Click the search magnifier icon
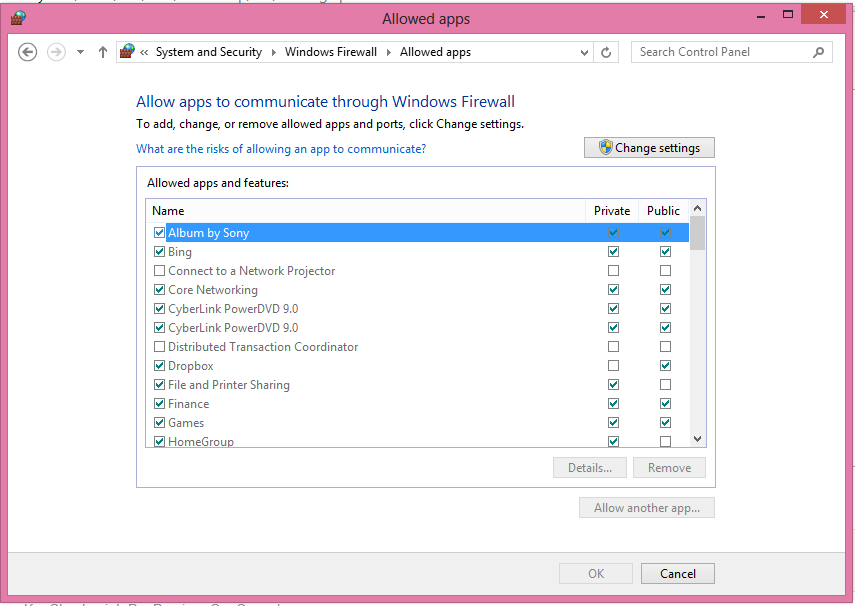This screenshot has height=606, width=855. tap(818, 52)
